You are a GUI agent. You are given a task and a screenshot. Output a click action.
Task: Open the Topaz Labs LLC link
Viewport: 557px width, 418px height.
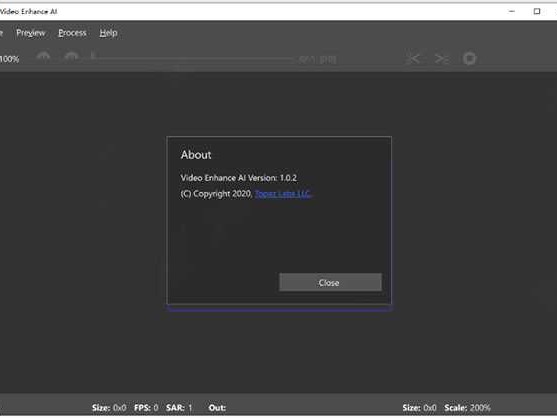tap(283, 194)
